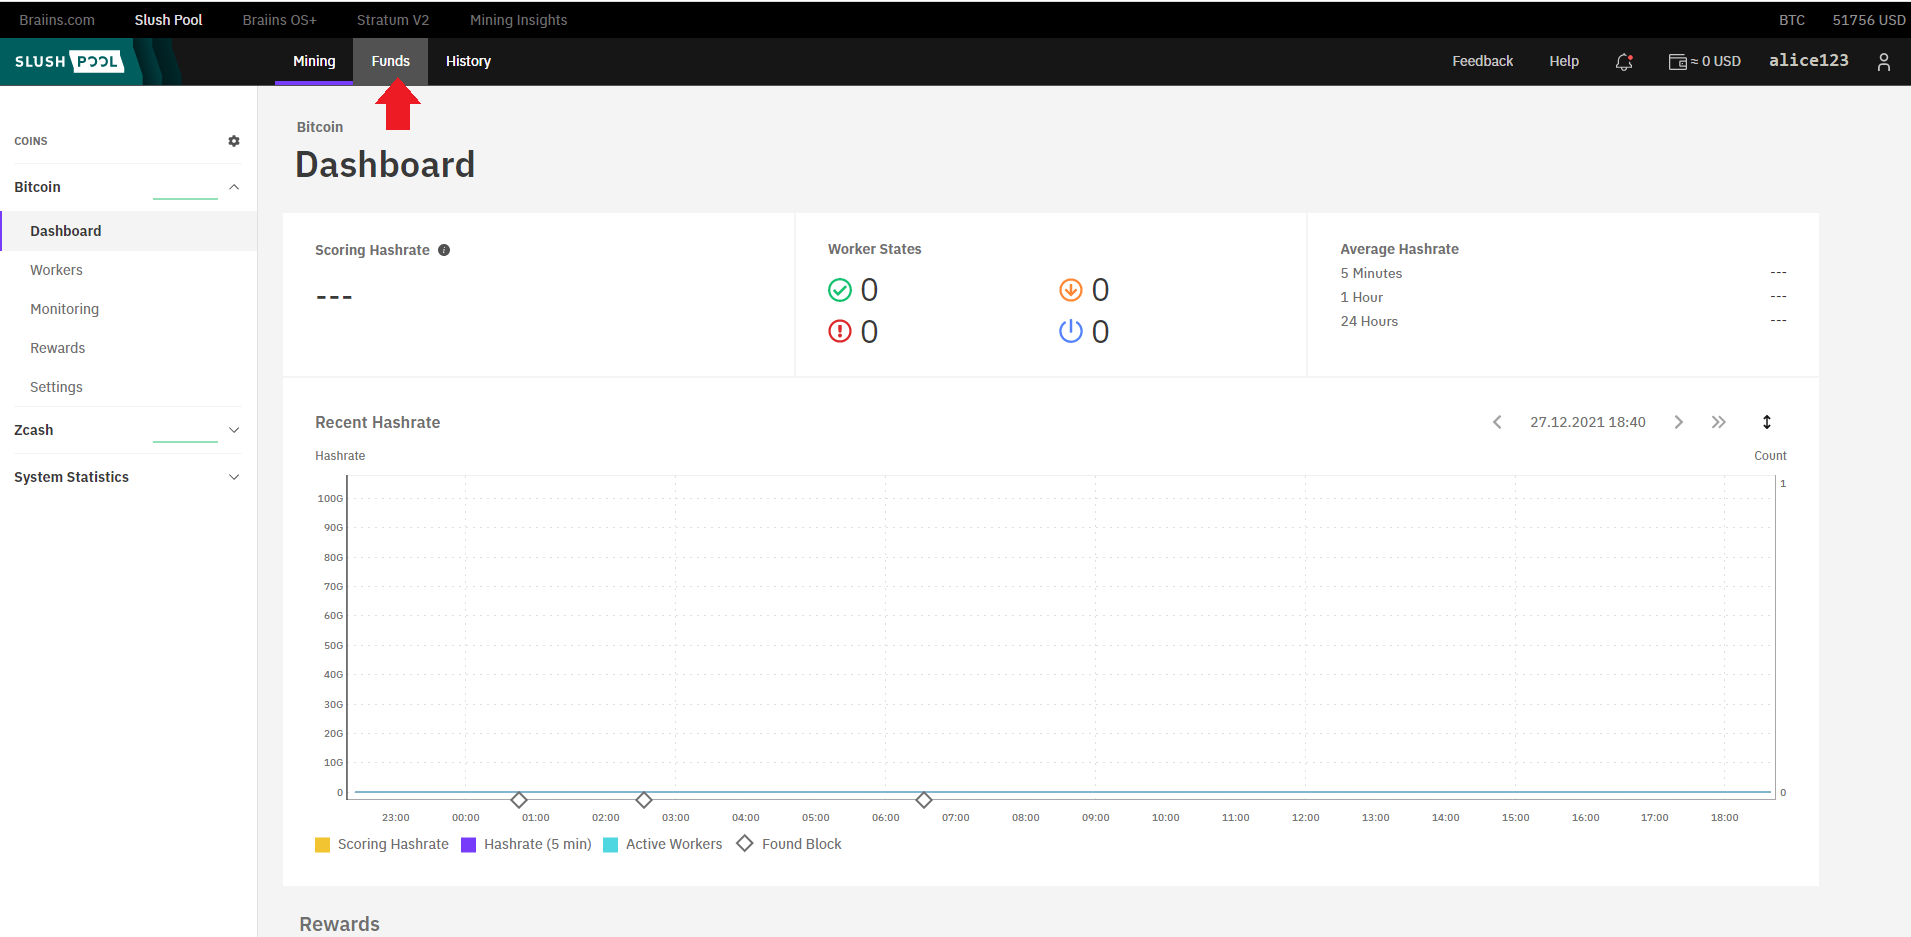Click the red offline workers alert icon
Screen dimensions: 1911x937
pos(840,331)
